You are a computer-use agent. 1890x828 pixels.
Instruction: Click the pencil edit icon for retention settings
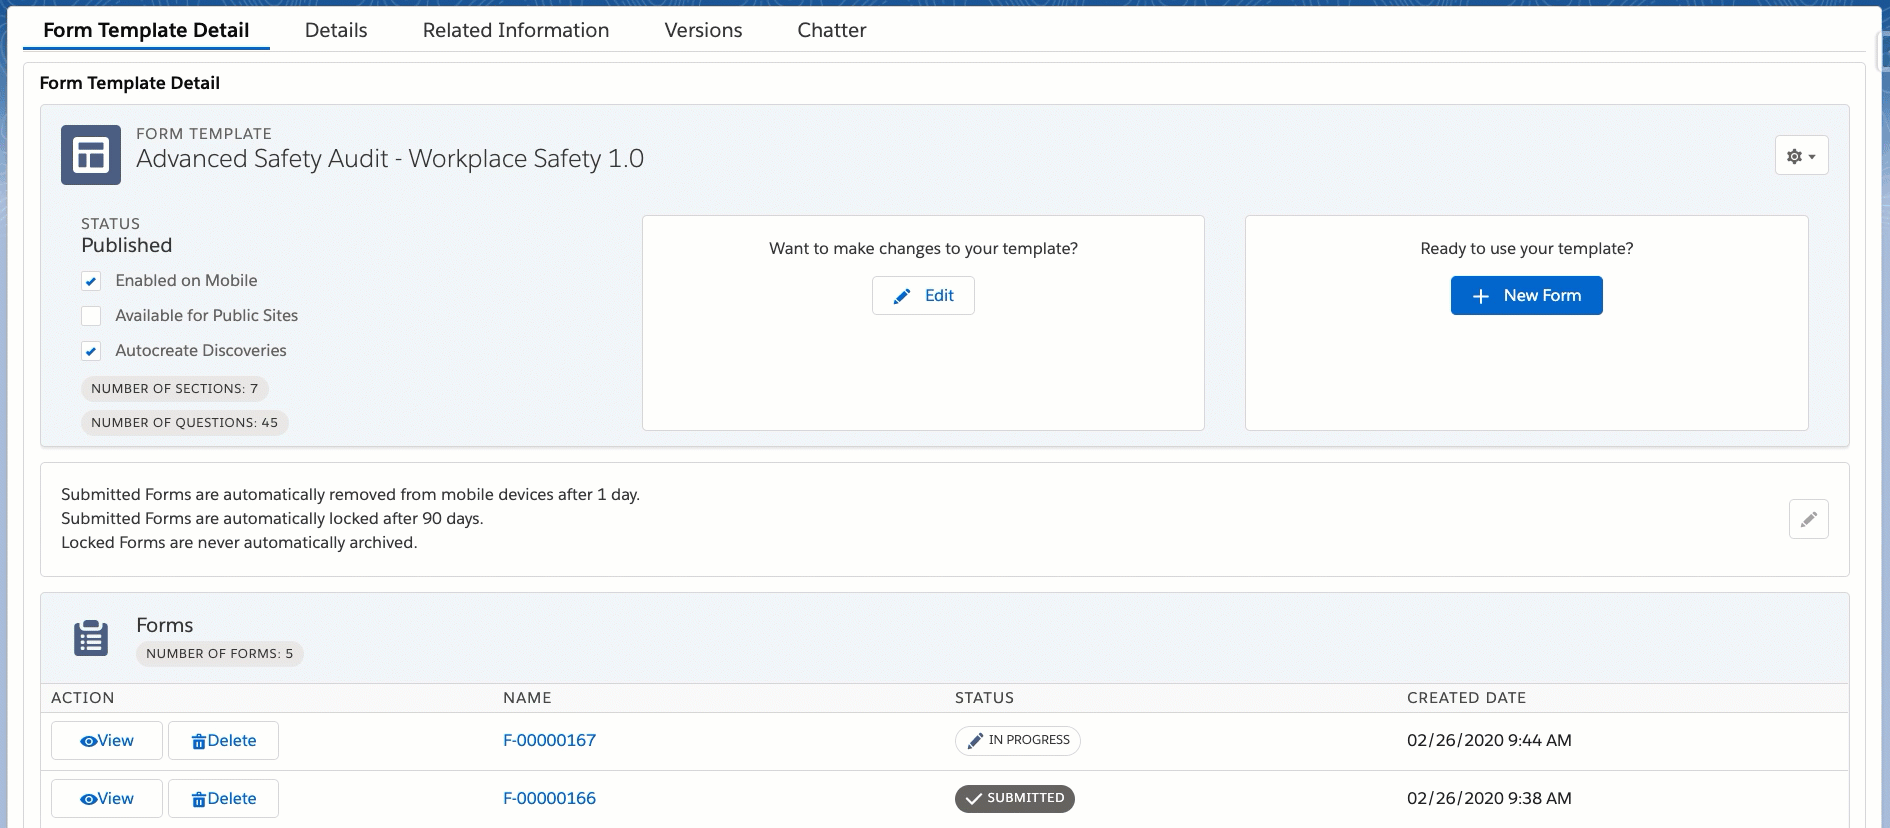(1808, 519)
